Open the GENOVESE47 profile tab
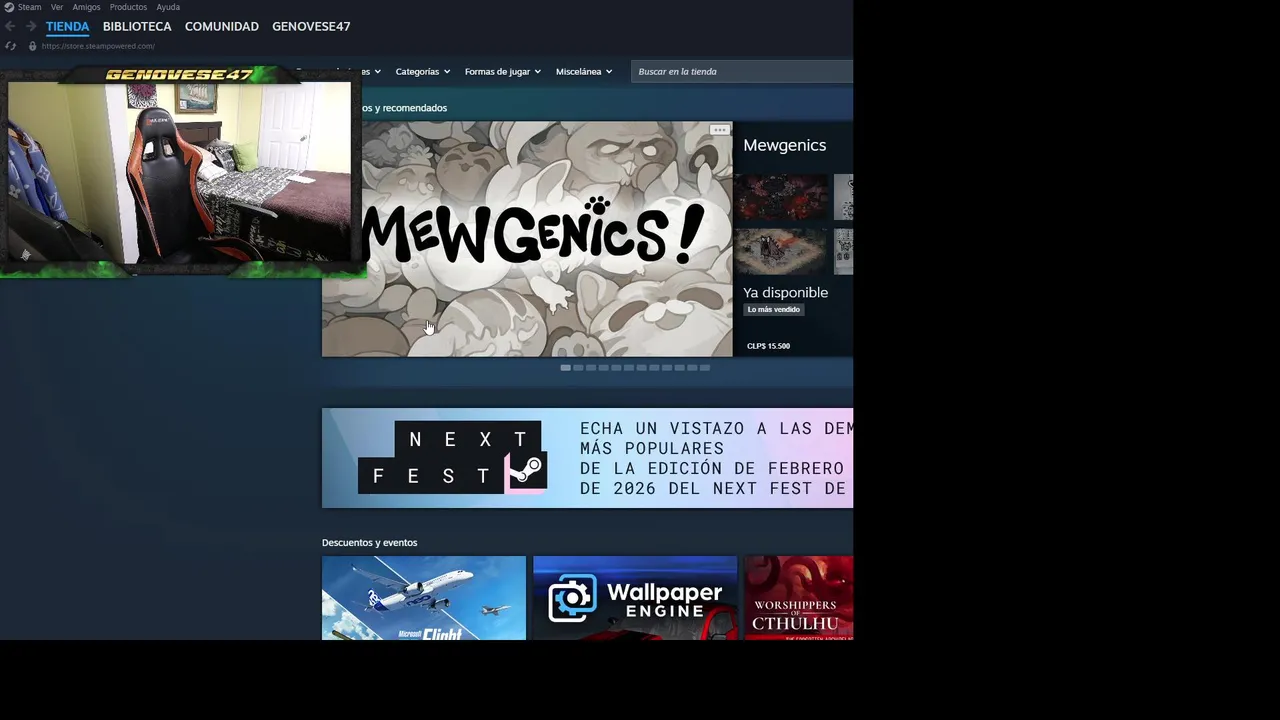This screenshot has height=720, width=1280. (311, 26)
